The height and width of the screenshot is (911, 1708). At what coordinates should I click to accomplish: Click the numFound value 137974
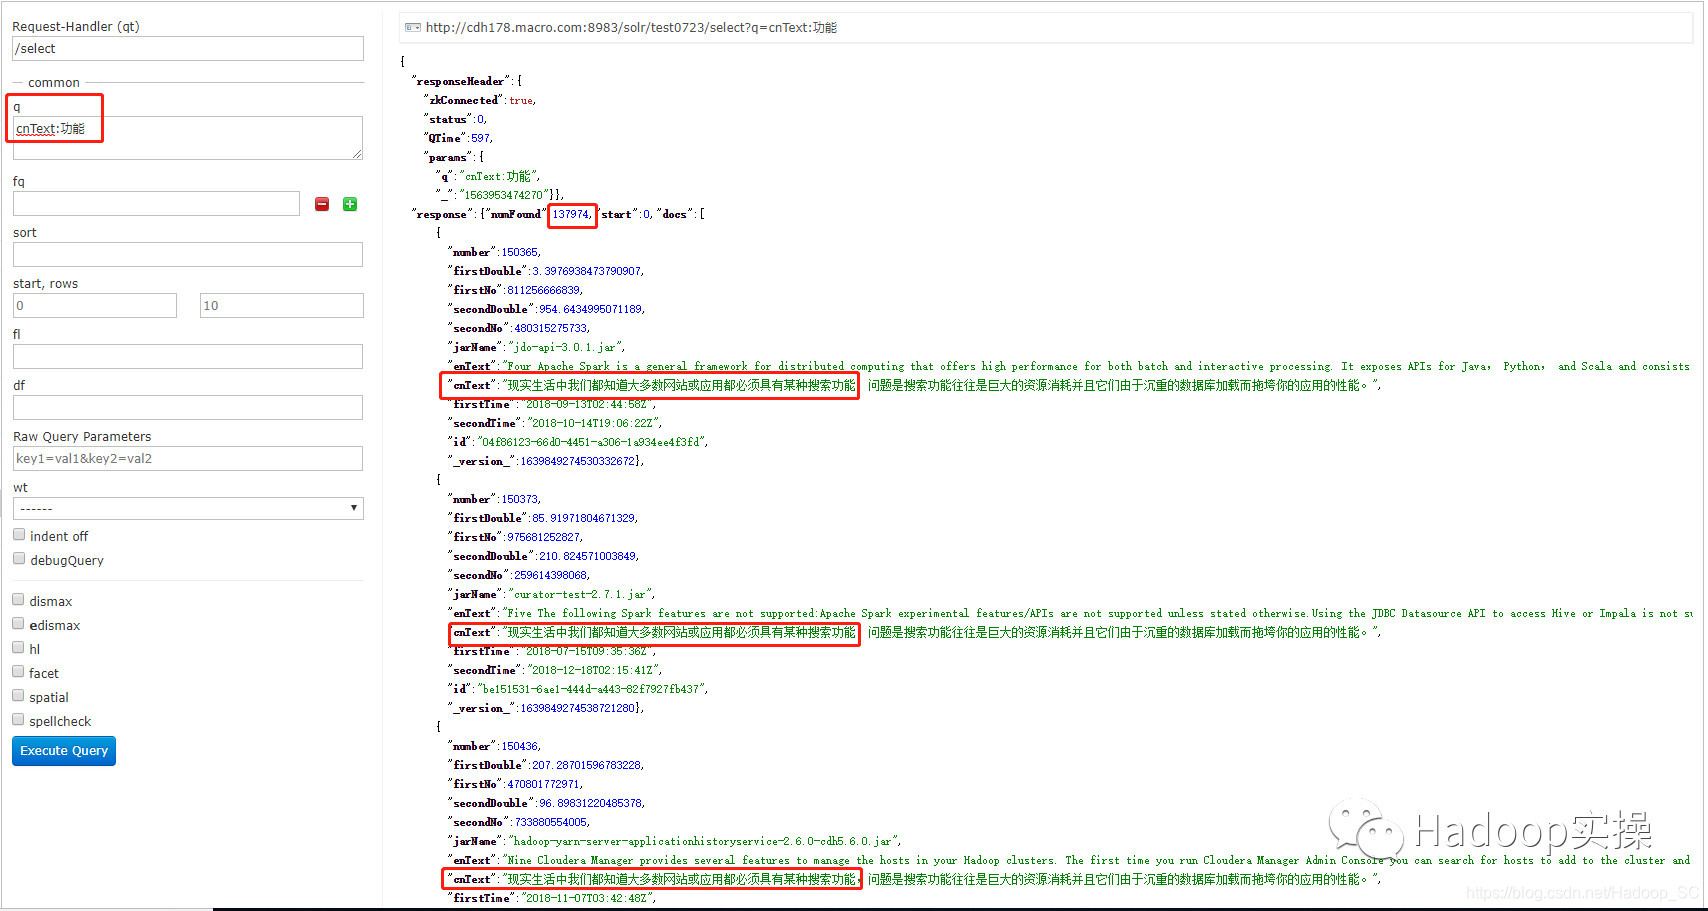coord(570,214)
